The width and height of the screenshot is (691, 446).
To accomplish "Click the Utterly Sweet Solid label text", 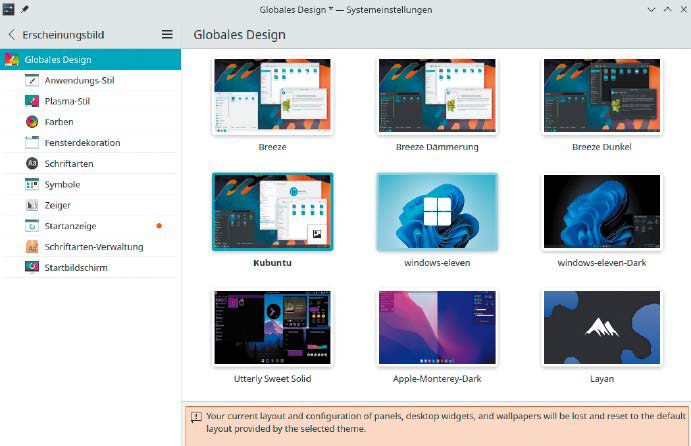I will pos(272,379).
